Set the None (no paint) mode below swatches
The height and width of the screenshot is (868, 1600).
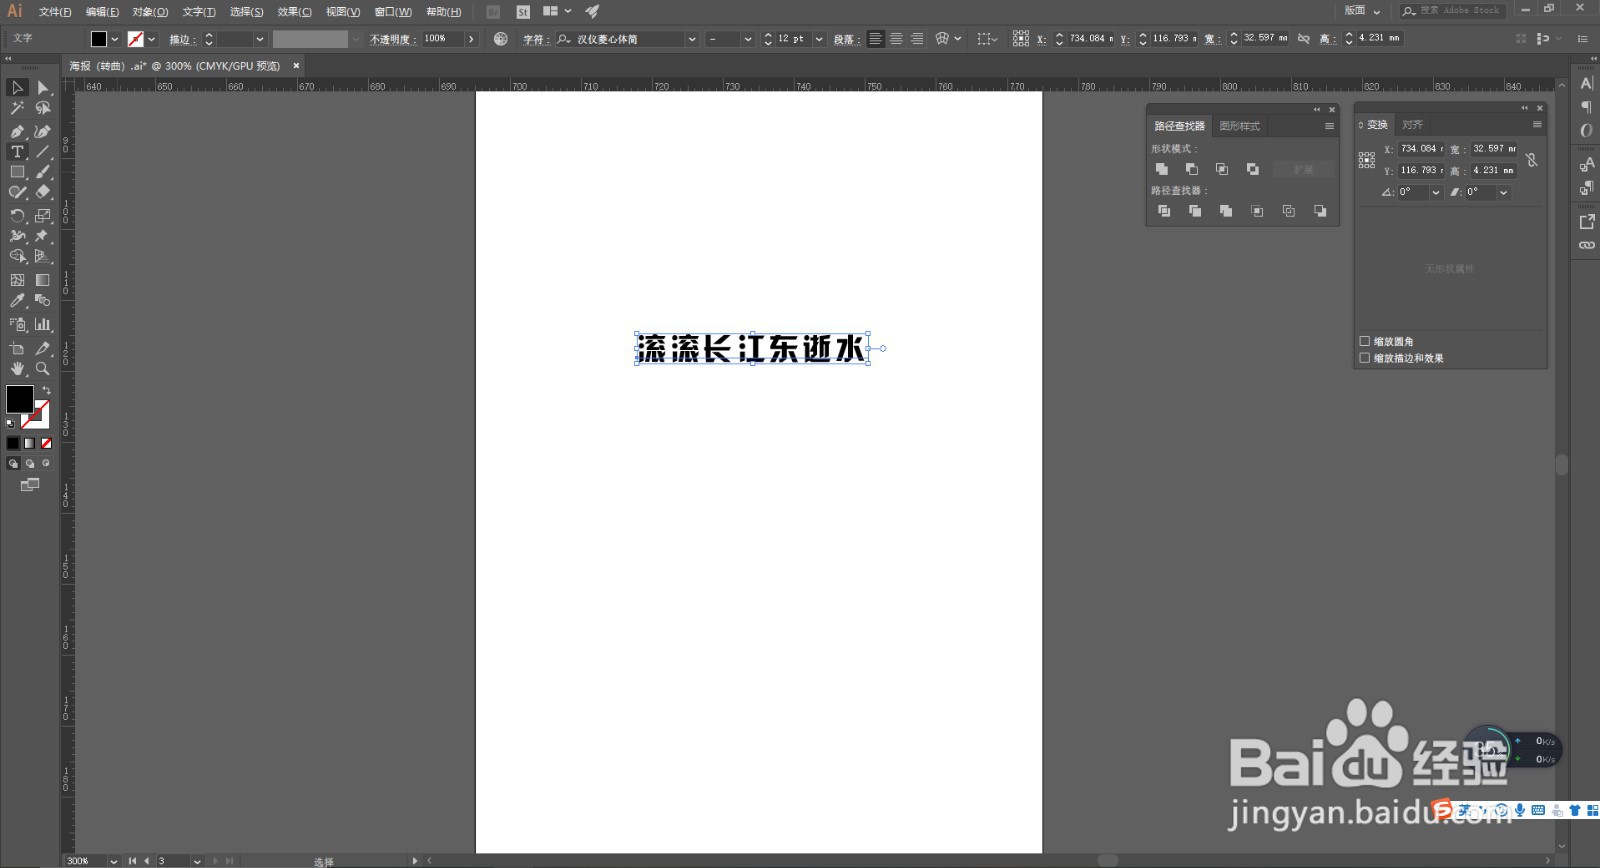point(46,443)
